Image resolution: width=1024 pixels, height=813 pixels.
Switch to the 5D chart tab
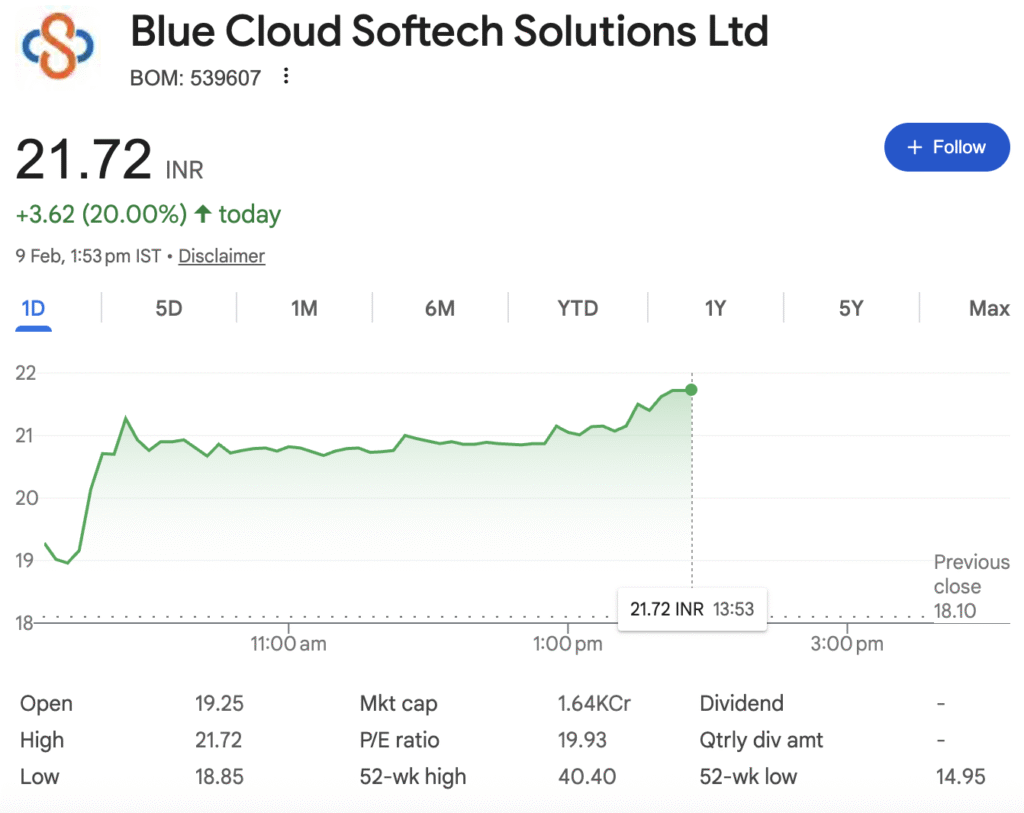(x=169, y=308)
